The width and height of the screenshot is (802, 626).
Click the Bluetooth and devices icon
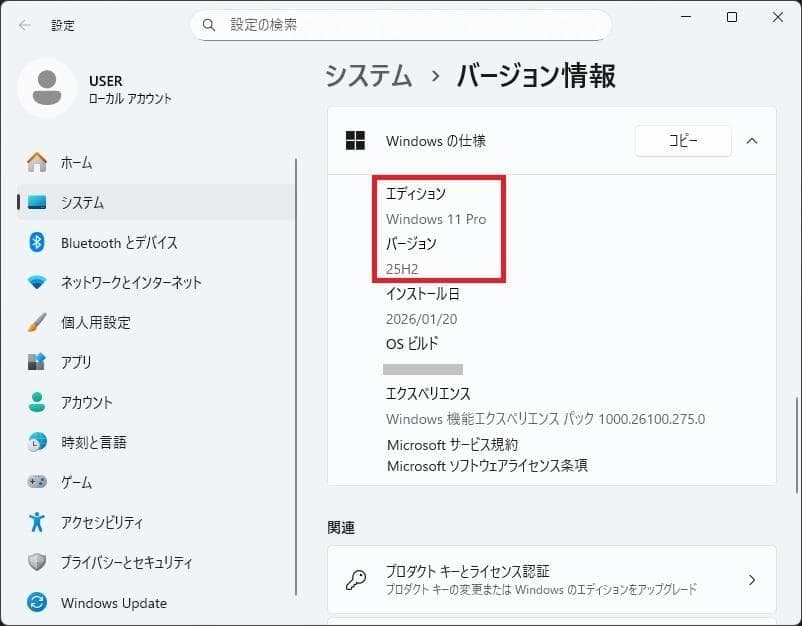tap(37, 242)
